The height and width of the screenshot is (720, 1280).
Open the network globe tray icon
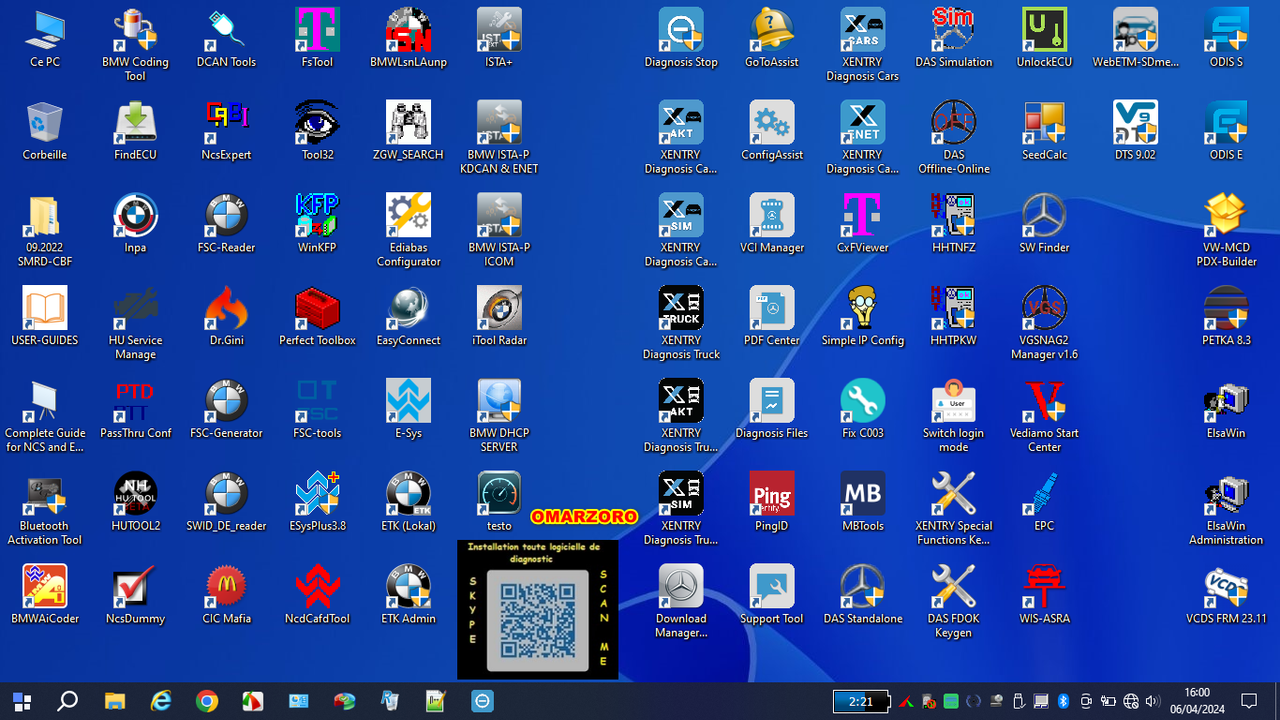pyautogui.click(x=1131, y=701)
